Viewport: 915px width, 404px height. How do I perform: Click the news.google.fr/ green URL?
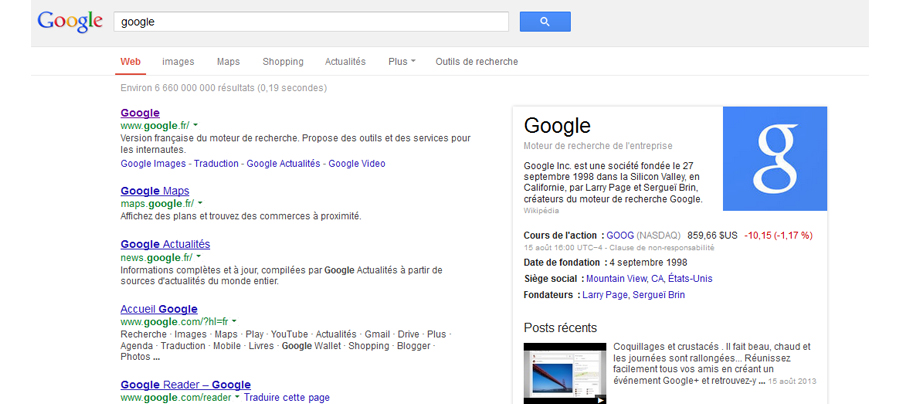coord(156,257)
